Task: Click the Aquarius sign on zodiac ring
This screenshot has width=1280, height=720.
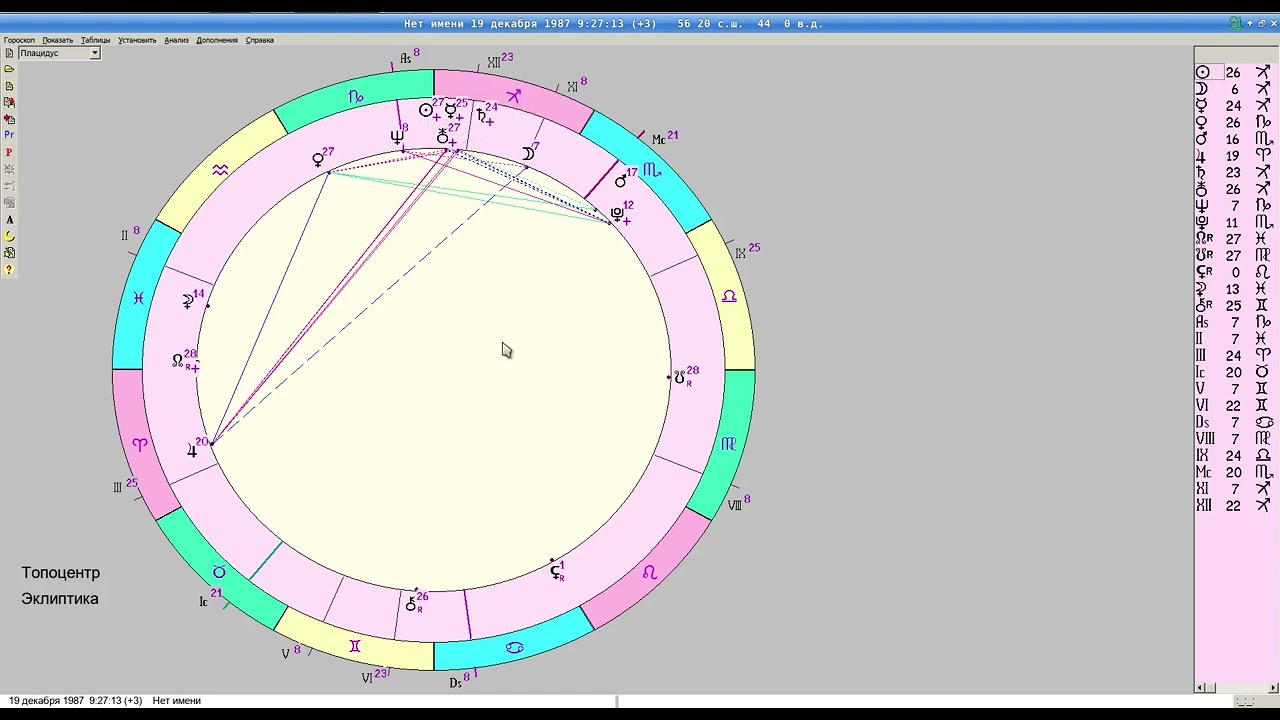Action: click(x=220, y=171)
